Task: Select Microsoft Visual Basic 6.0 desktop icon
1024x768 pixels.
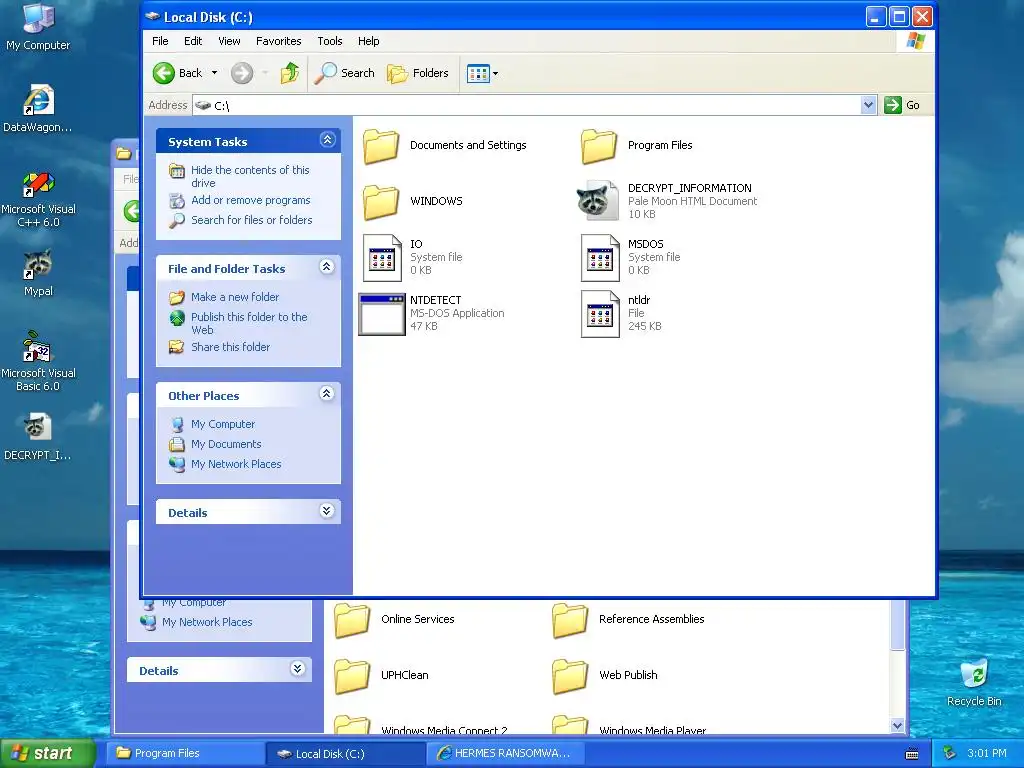Action: tap(39, 361)
